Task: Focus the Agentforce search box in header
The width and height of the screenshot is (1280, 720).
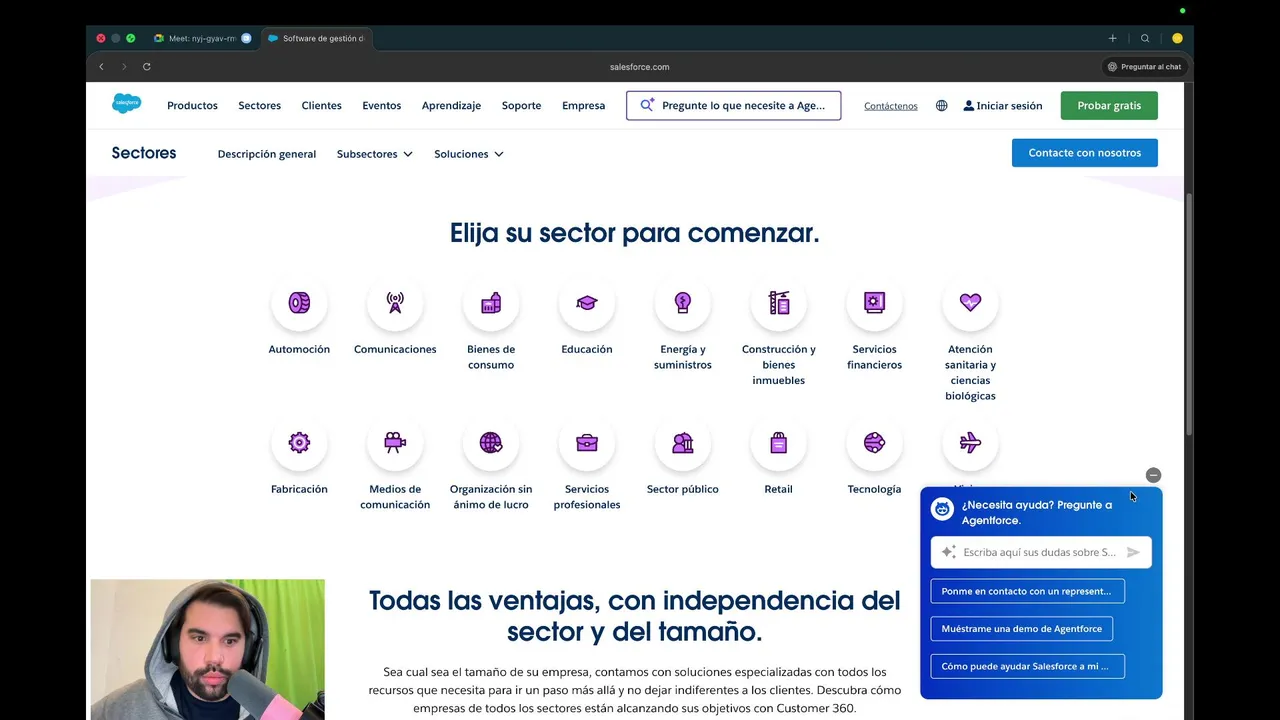Action: point(733,105)
